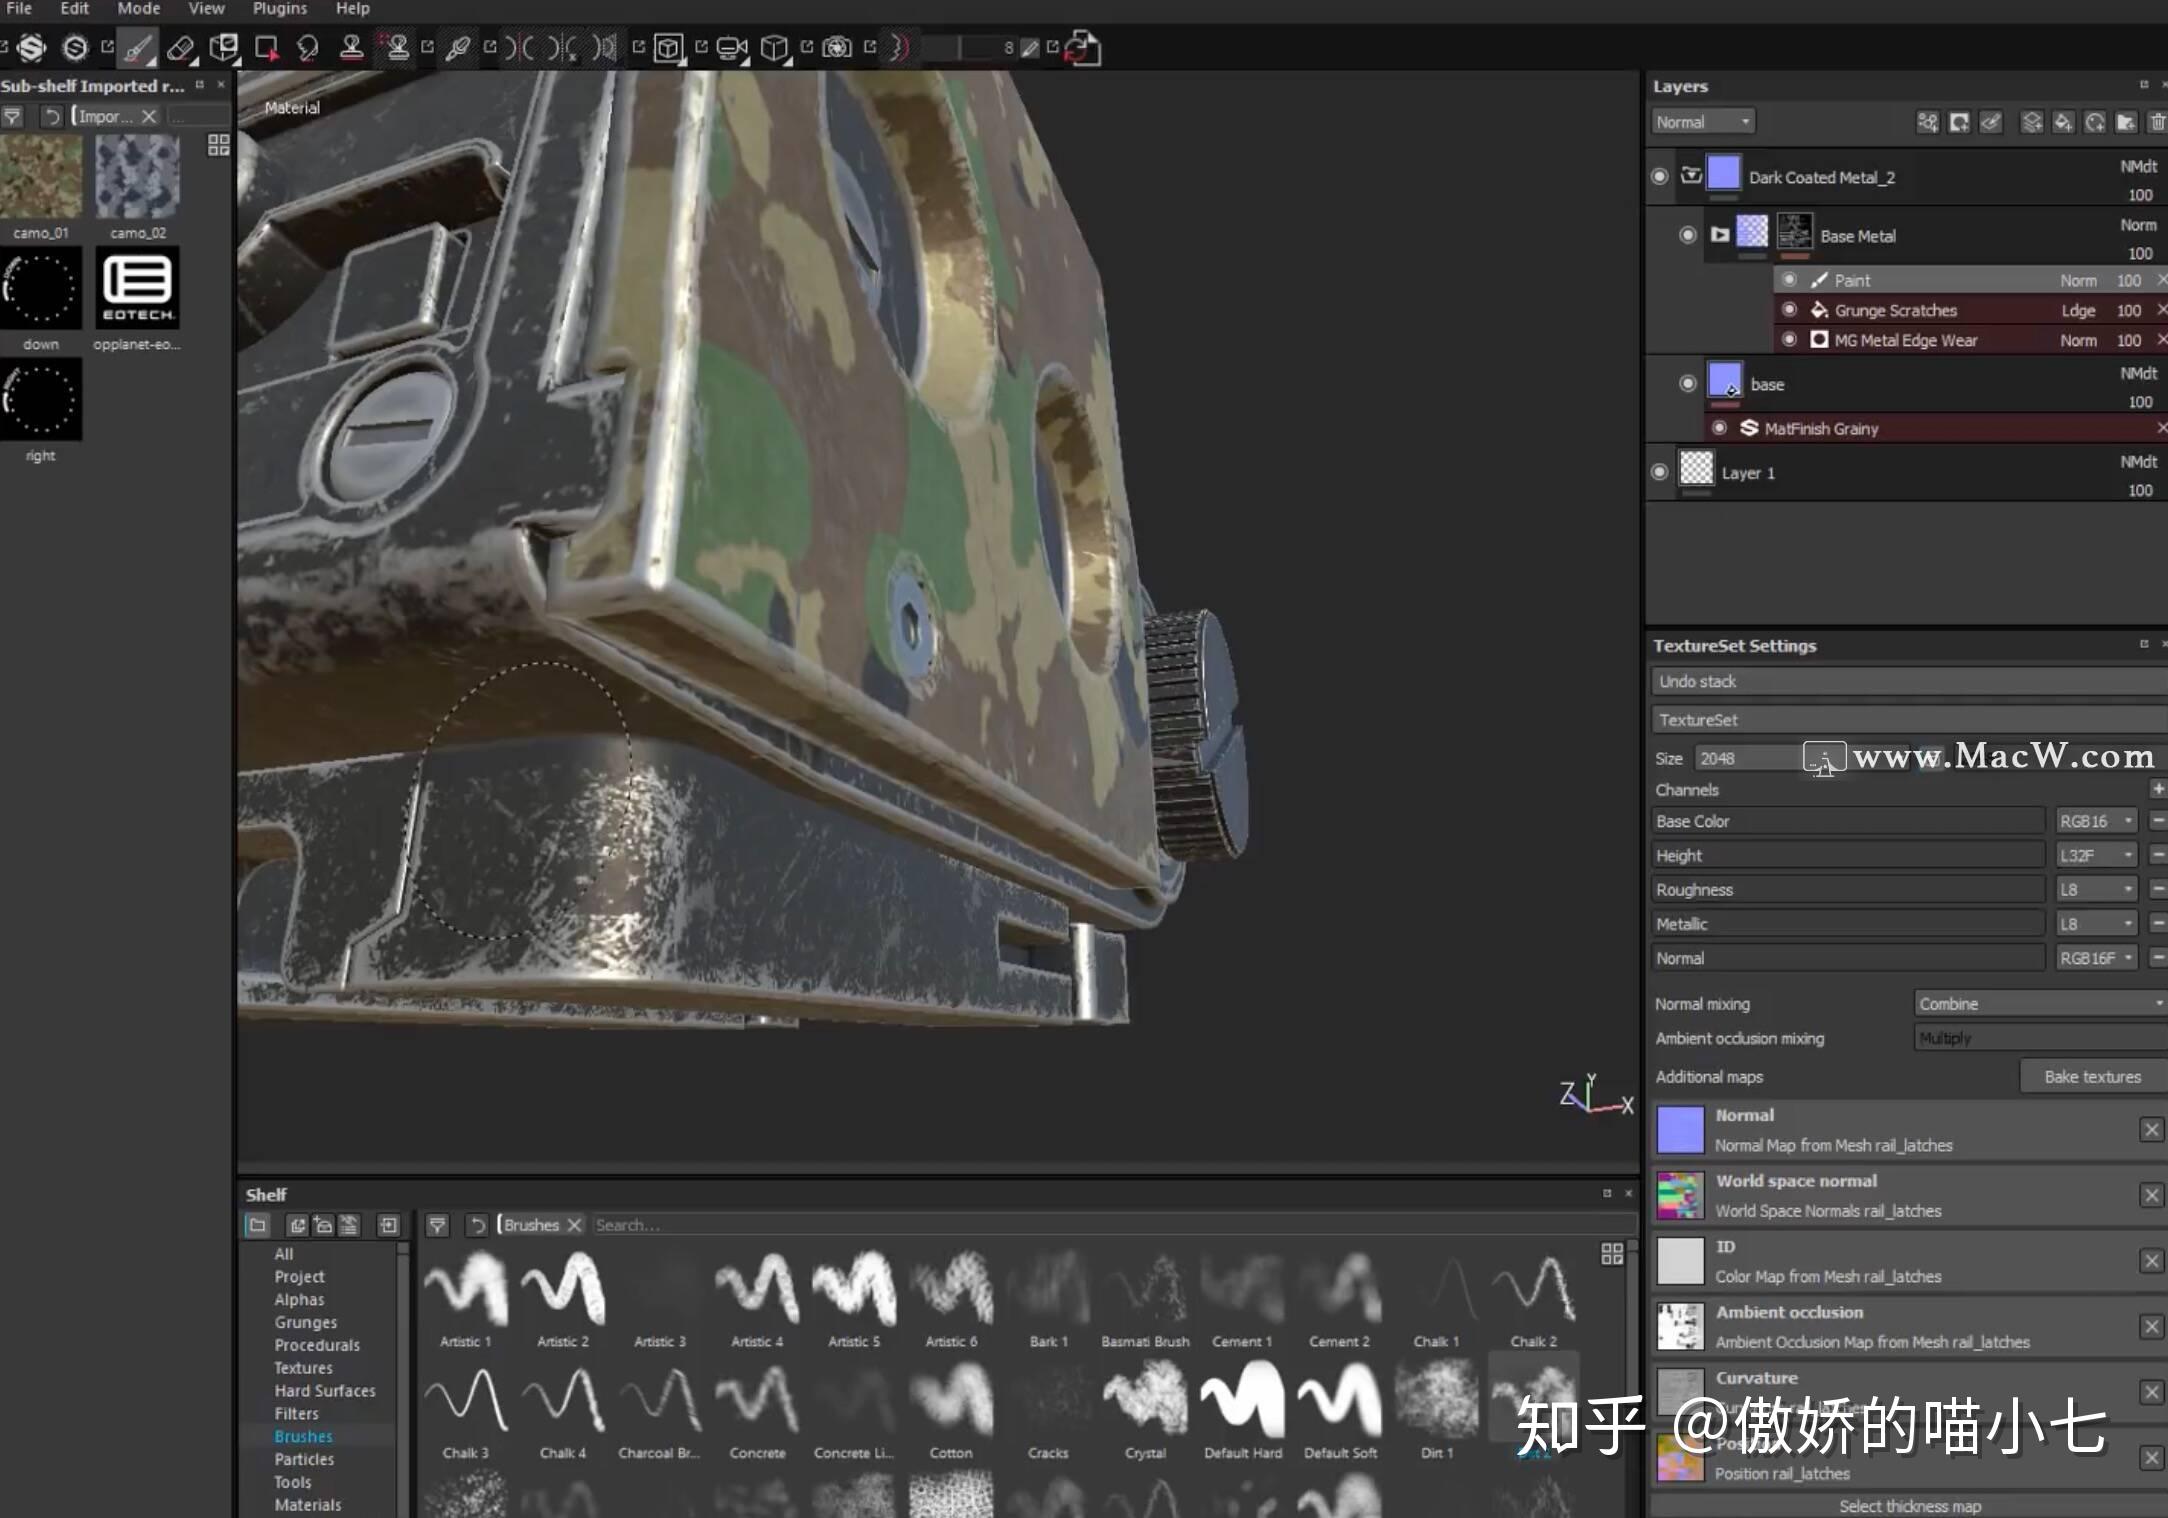Screen dimensions: 2168x1518
Task: Open the Plugins menu
Action: click(280, 8)
